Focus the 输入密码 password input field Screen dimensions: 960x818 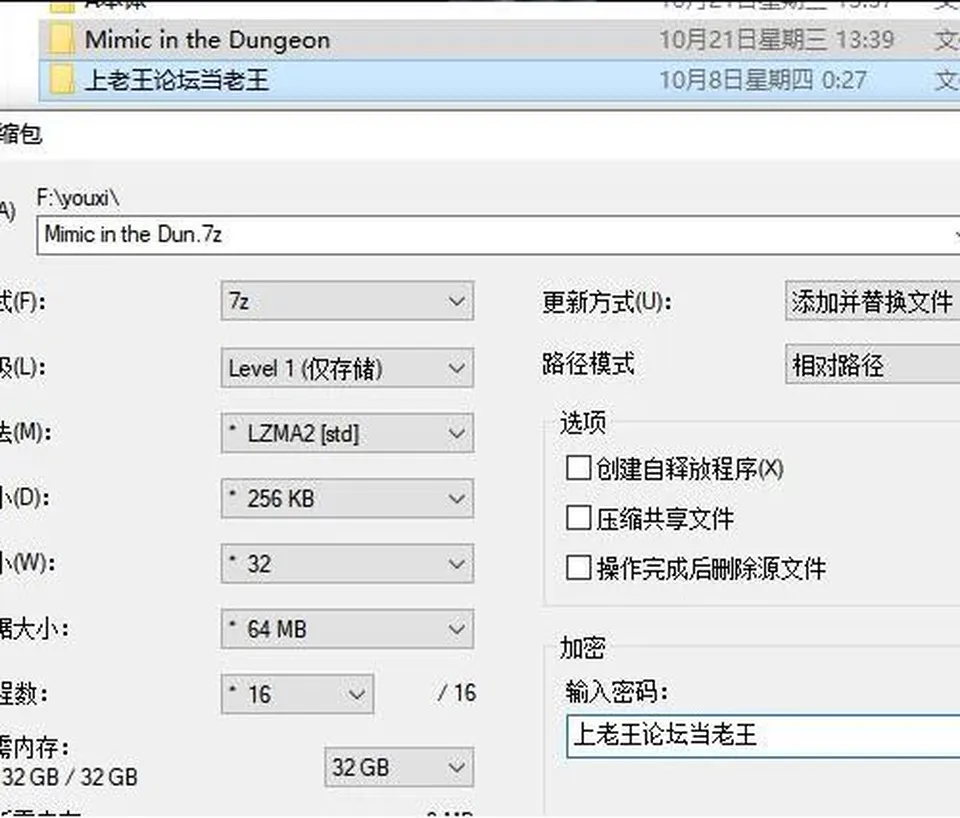[763, 735]
